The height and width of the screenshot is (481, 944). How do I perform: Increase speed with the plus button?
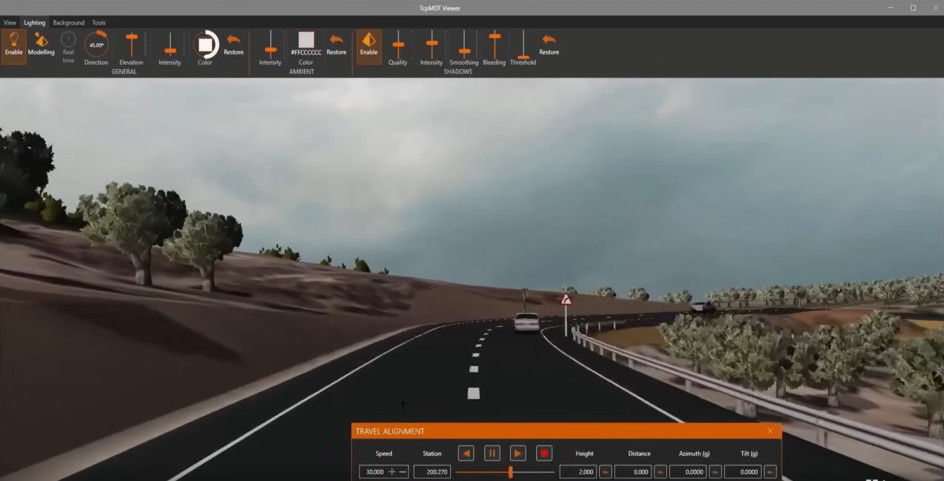click(x=392, y=472)
